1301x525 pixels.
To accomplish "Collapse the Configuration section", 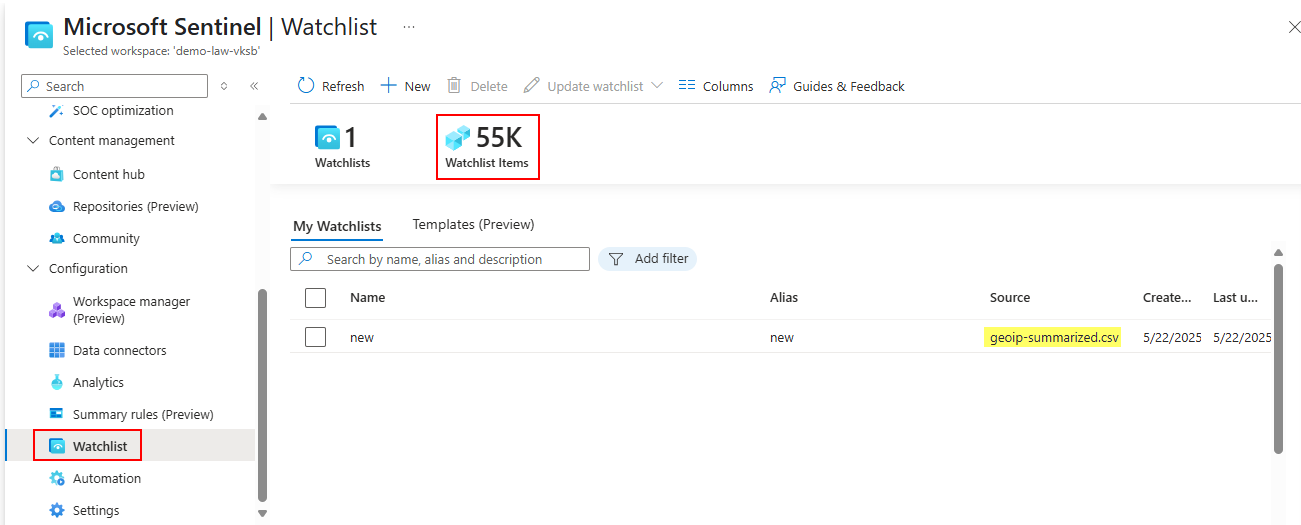I will click(33, 269).
